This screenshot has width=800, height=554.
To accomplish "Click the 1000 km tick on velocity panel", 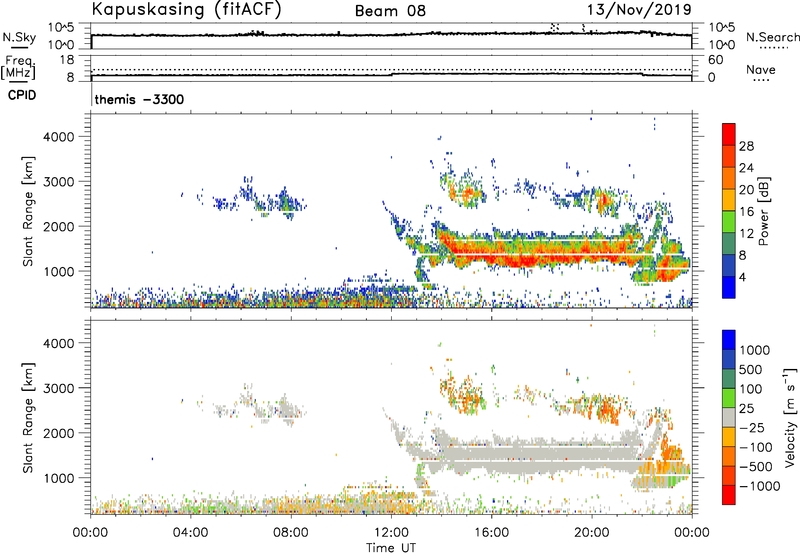I will [59, 478].
